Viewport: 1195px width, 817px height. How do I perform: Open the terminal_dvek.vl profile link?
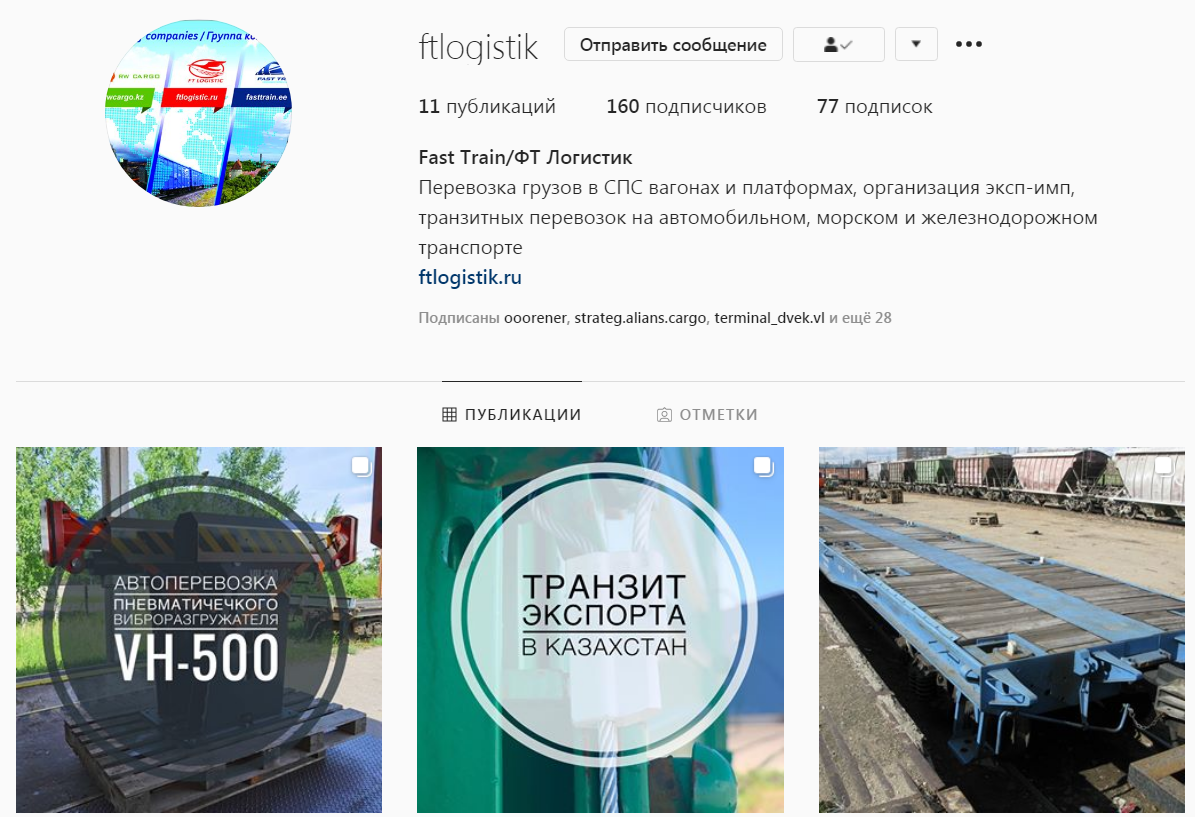[769, 318]
